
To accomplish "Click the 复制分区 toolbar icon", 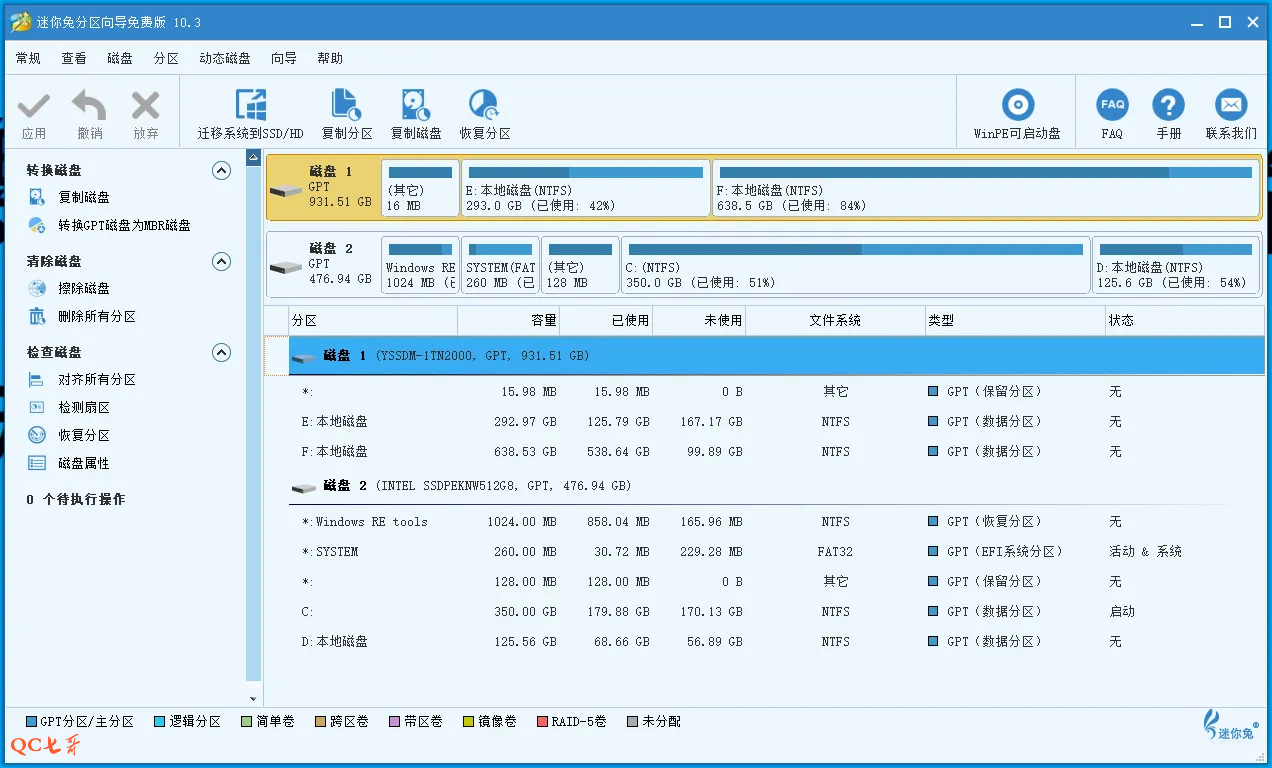I will (346, 105).
